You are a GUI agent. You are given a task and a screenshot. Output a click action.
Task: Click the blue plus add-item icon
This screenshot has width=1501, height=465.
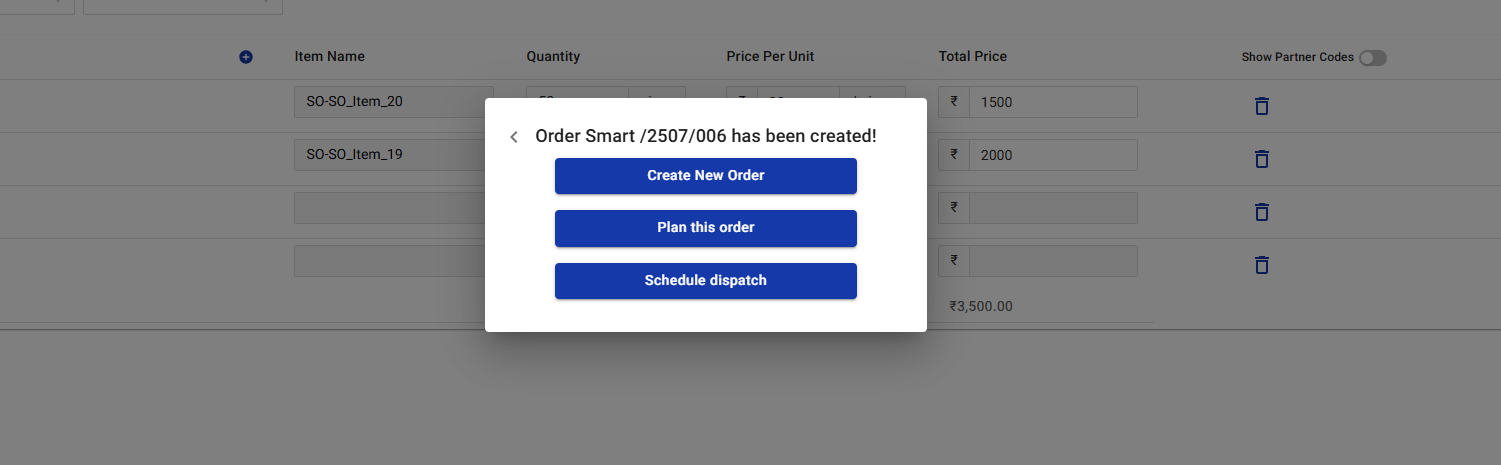click(x=246, y=57)
